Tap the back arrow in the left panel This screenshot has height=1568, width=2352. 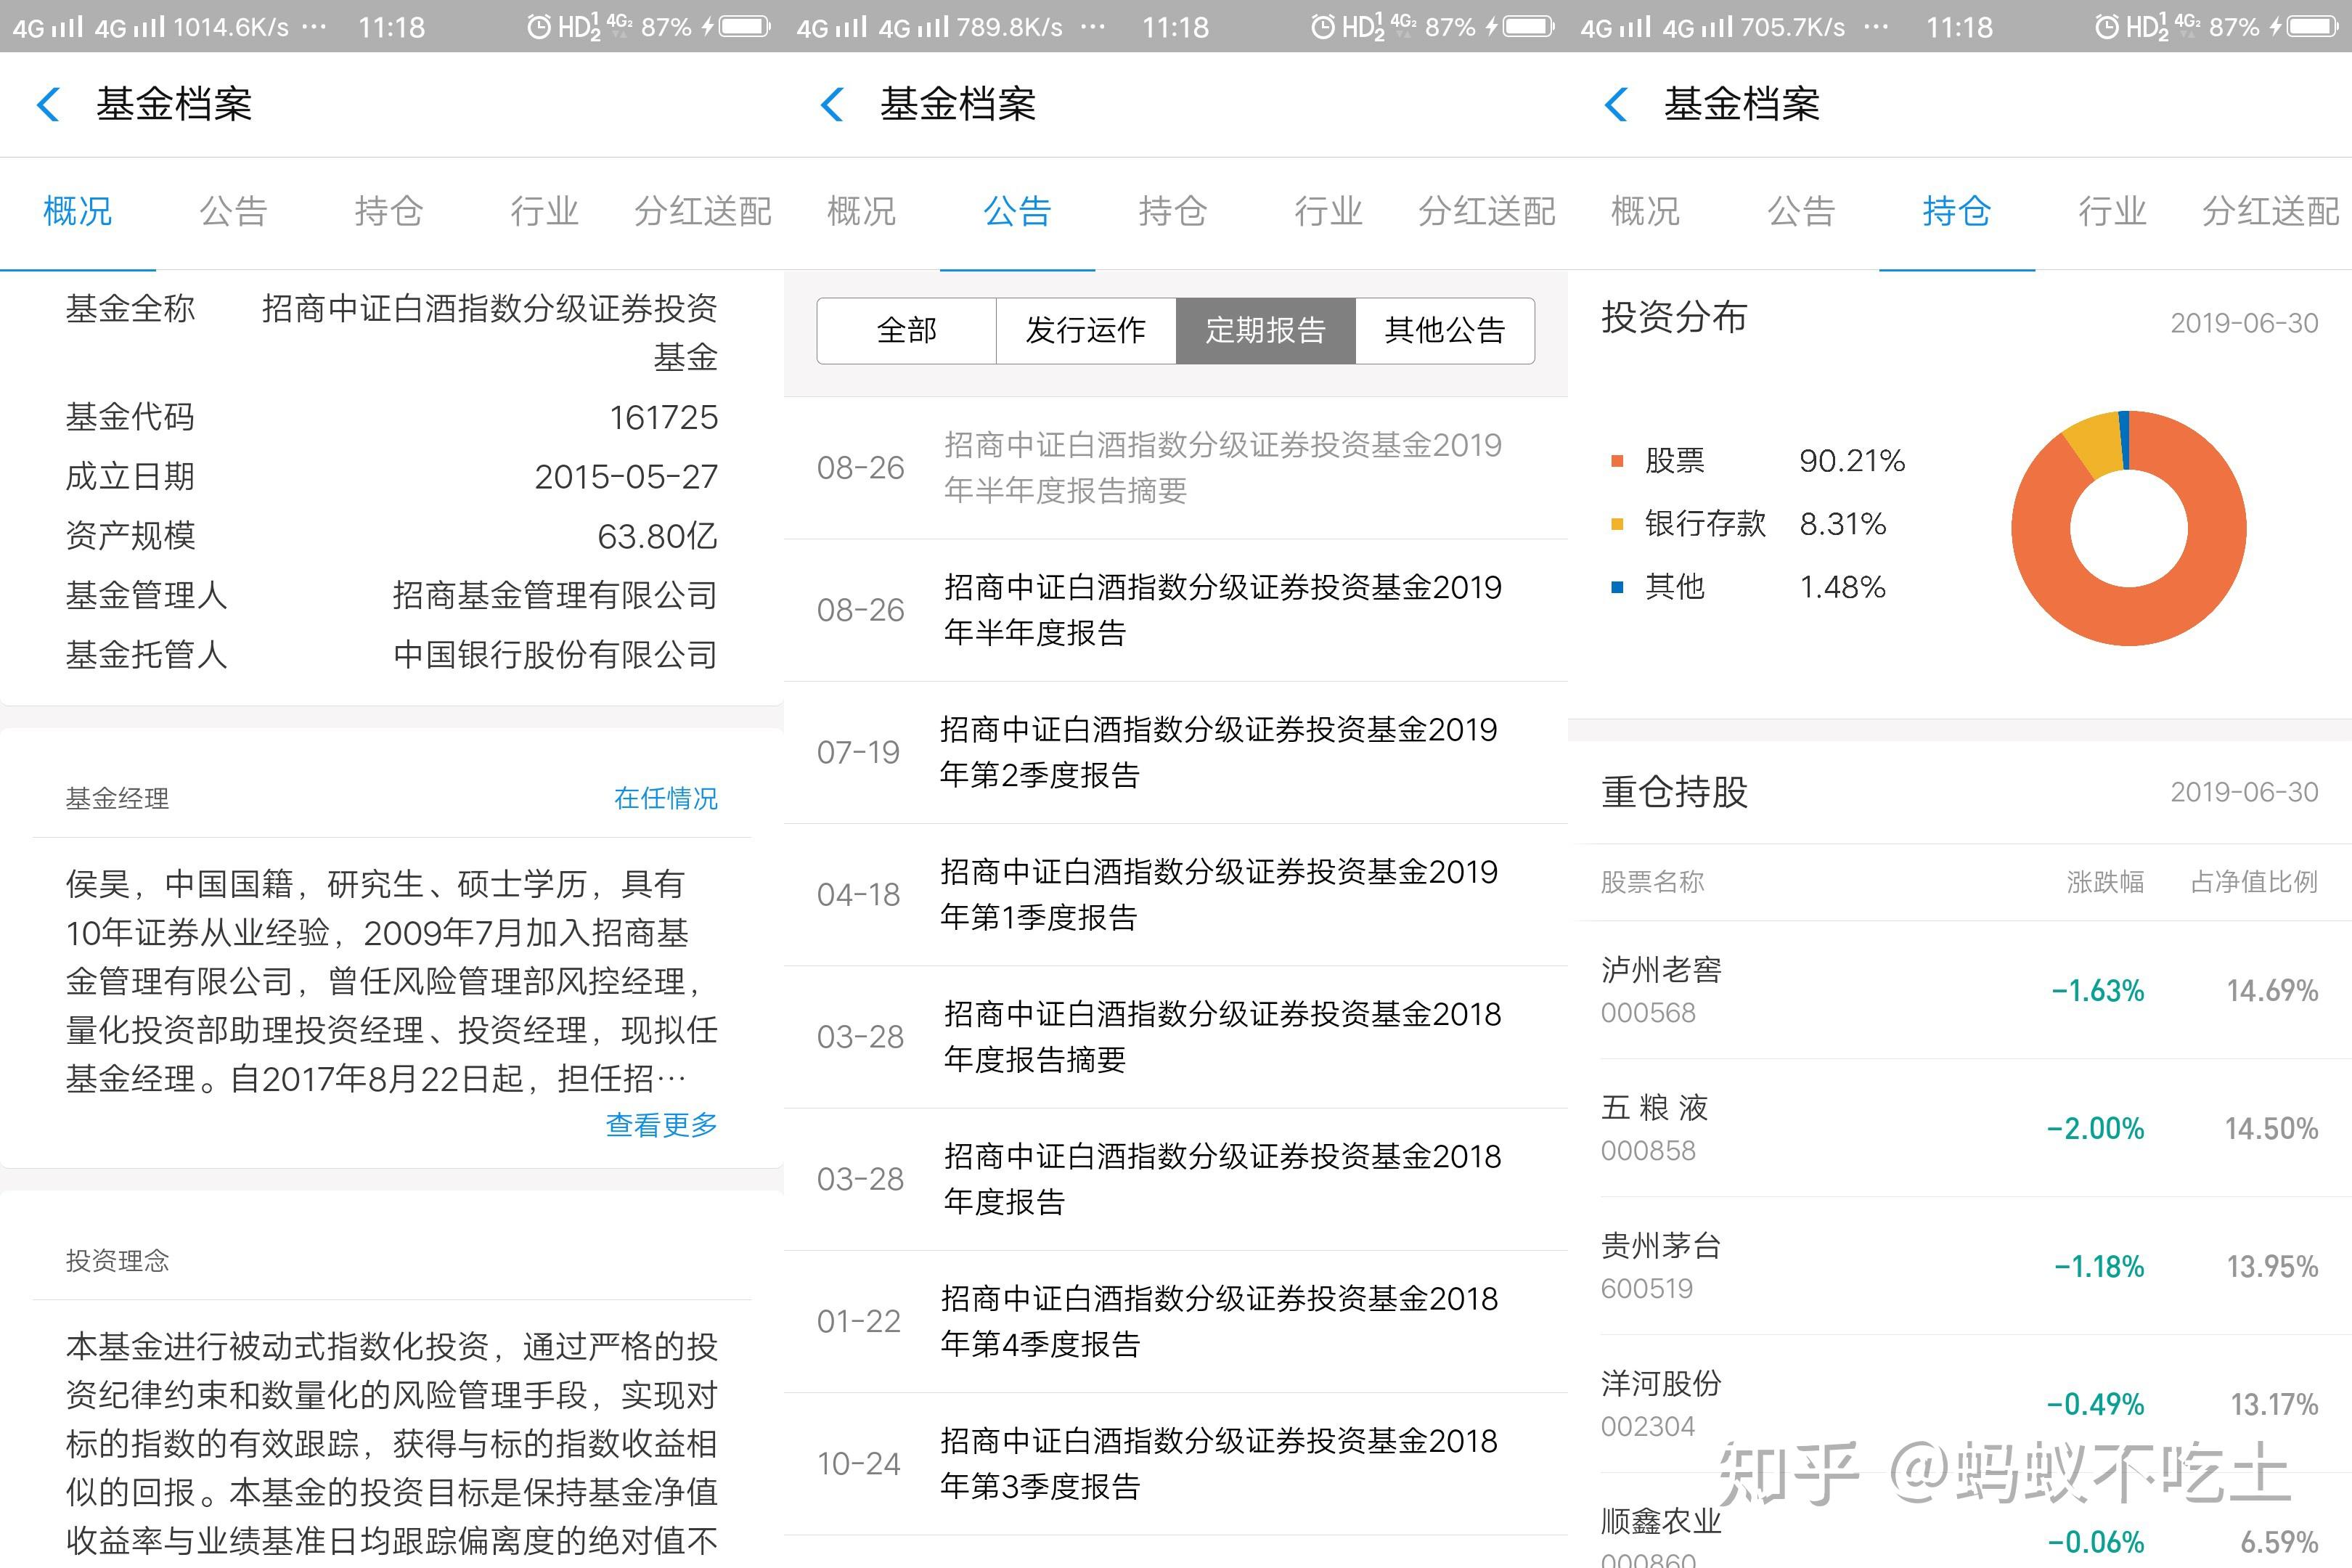48,104
